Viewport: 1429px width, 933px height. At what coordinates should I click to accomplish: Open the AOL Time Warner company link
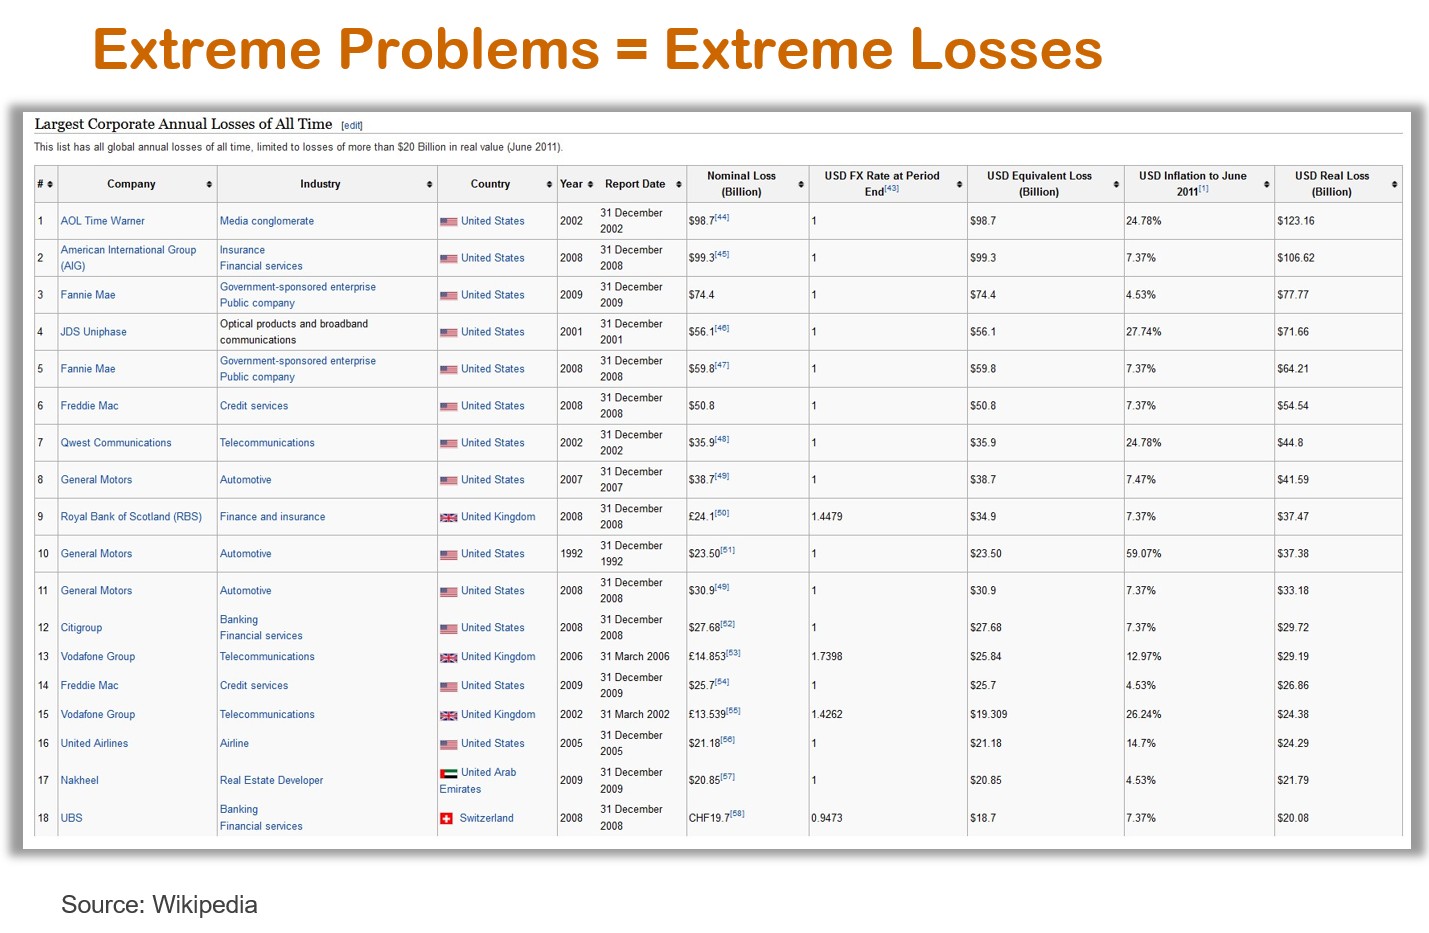click(102, 221)
